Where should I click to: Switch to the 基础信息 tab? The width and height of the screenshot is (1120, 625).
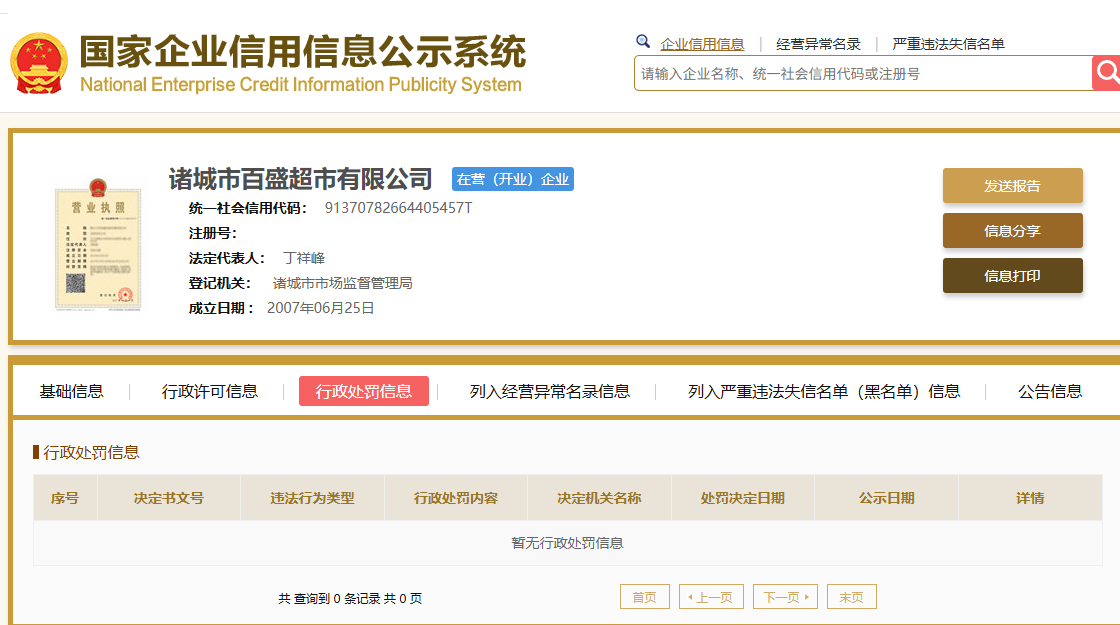click(71, 391)
